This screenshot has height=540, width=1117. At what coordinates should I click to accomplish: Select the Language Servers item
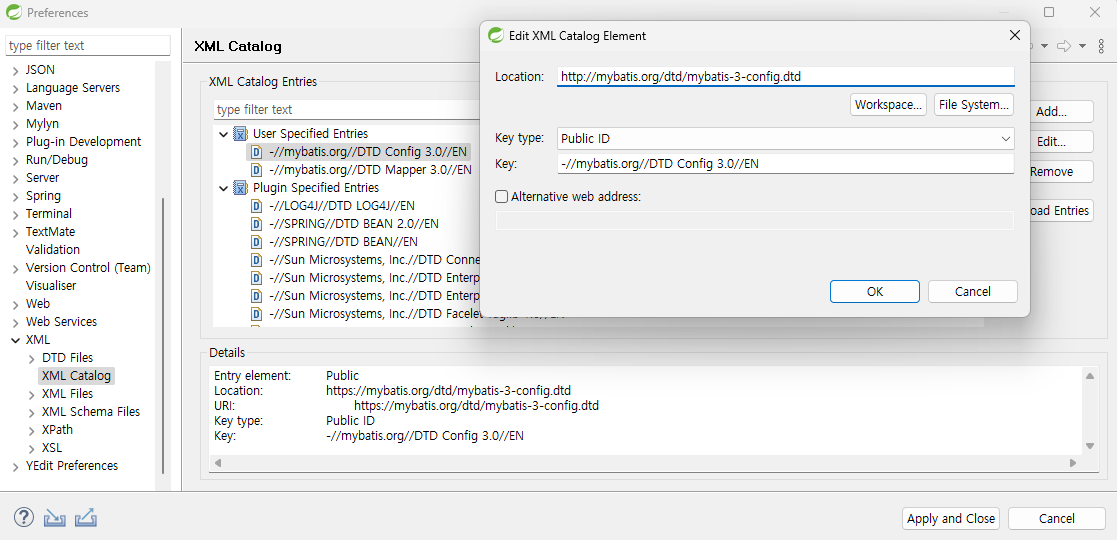tap(73, 88)
